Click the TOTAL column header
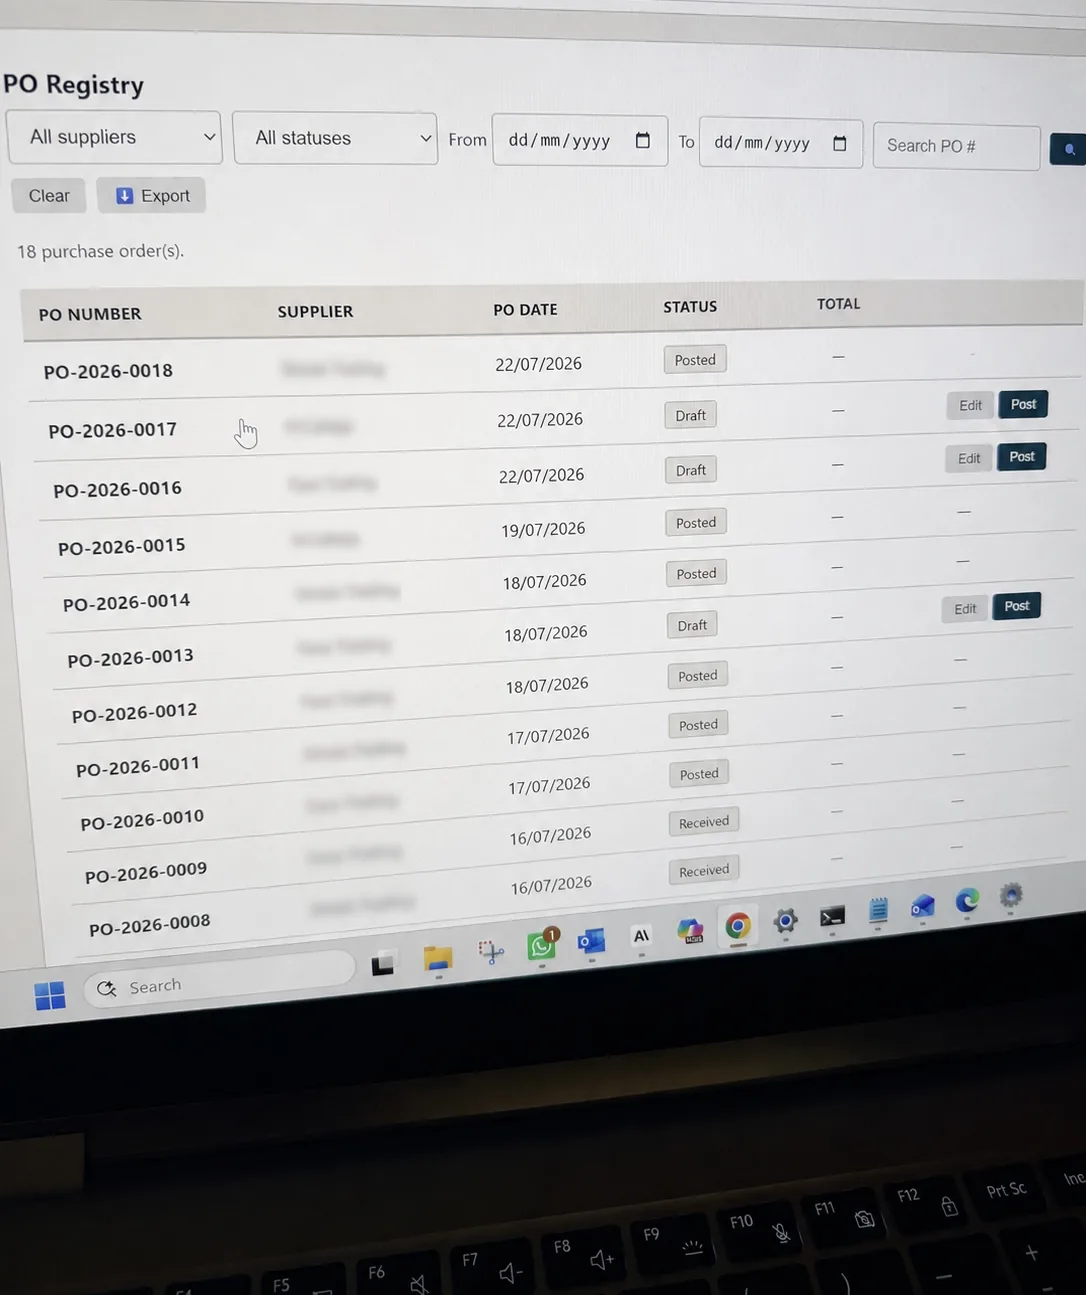Image resolution: width=1086 pixels, height=1295 pixels. point(838,303)
